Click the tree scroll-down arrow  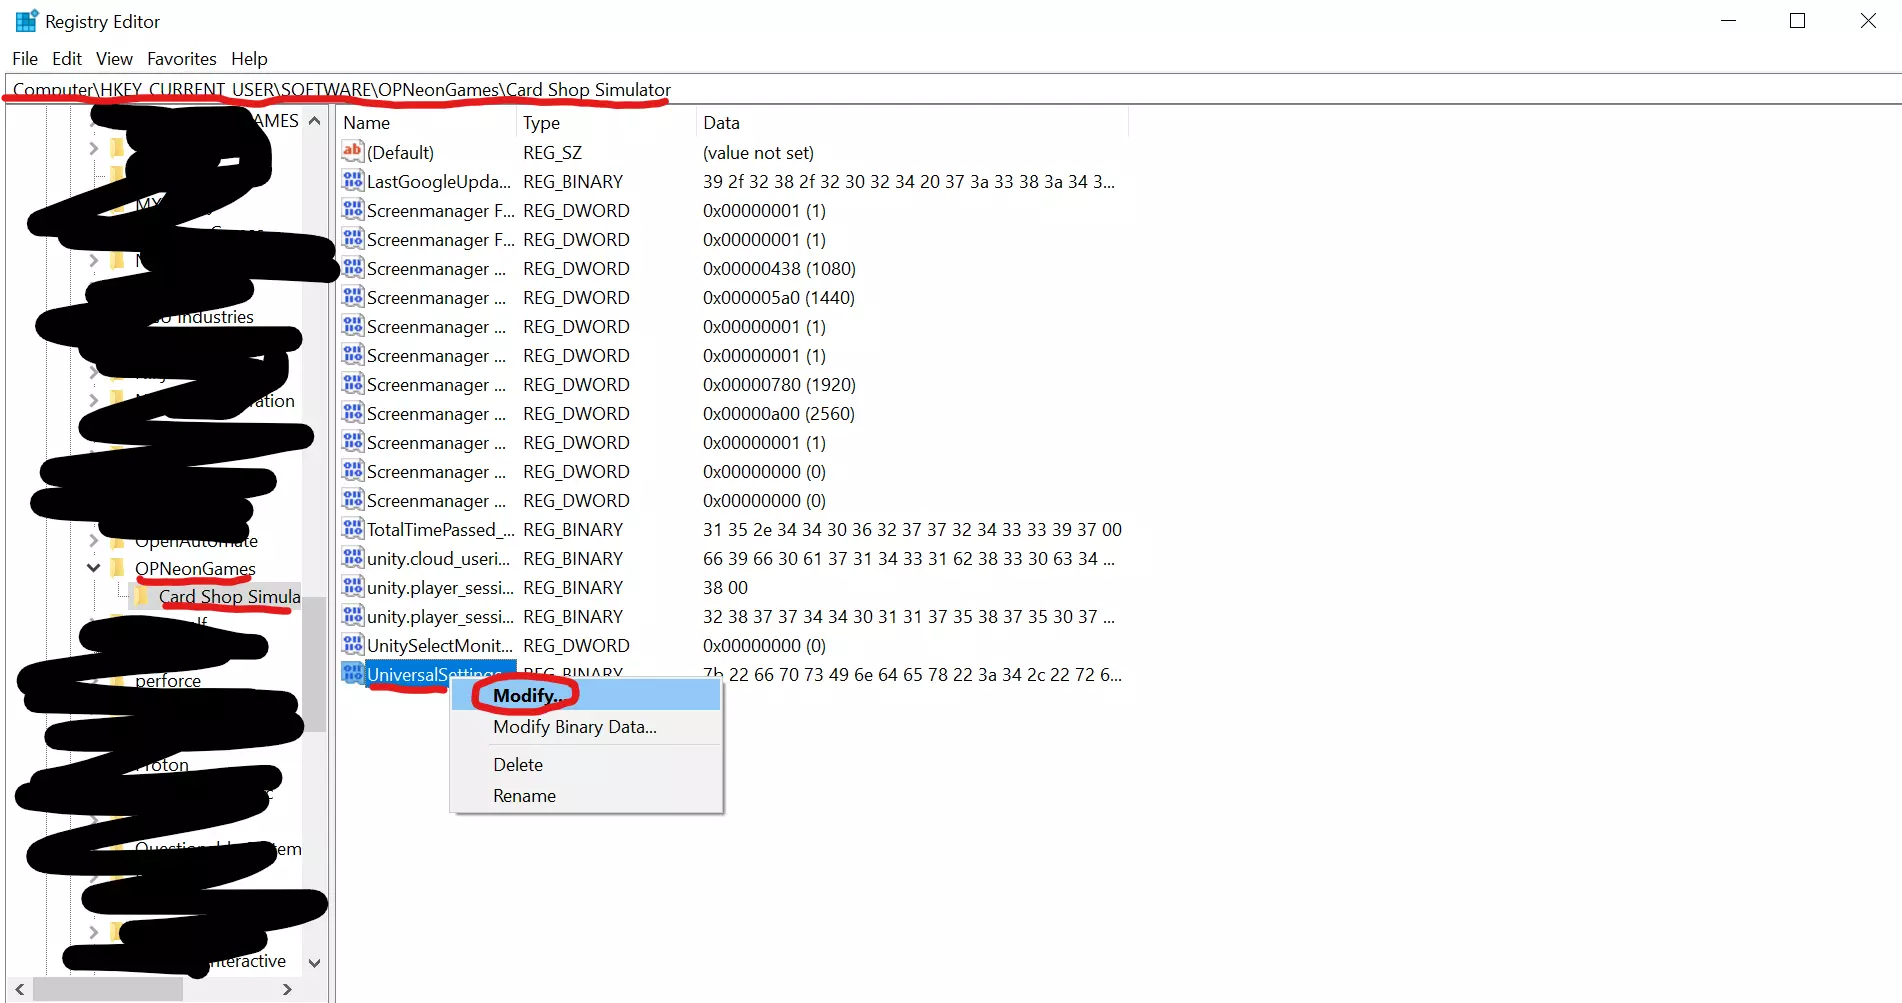(314, 963)
